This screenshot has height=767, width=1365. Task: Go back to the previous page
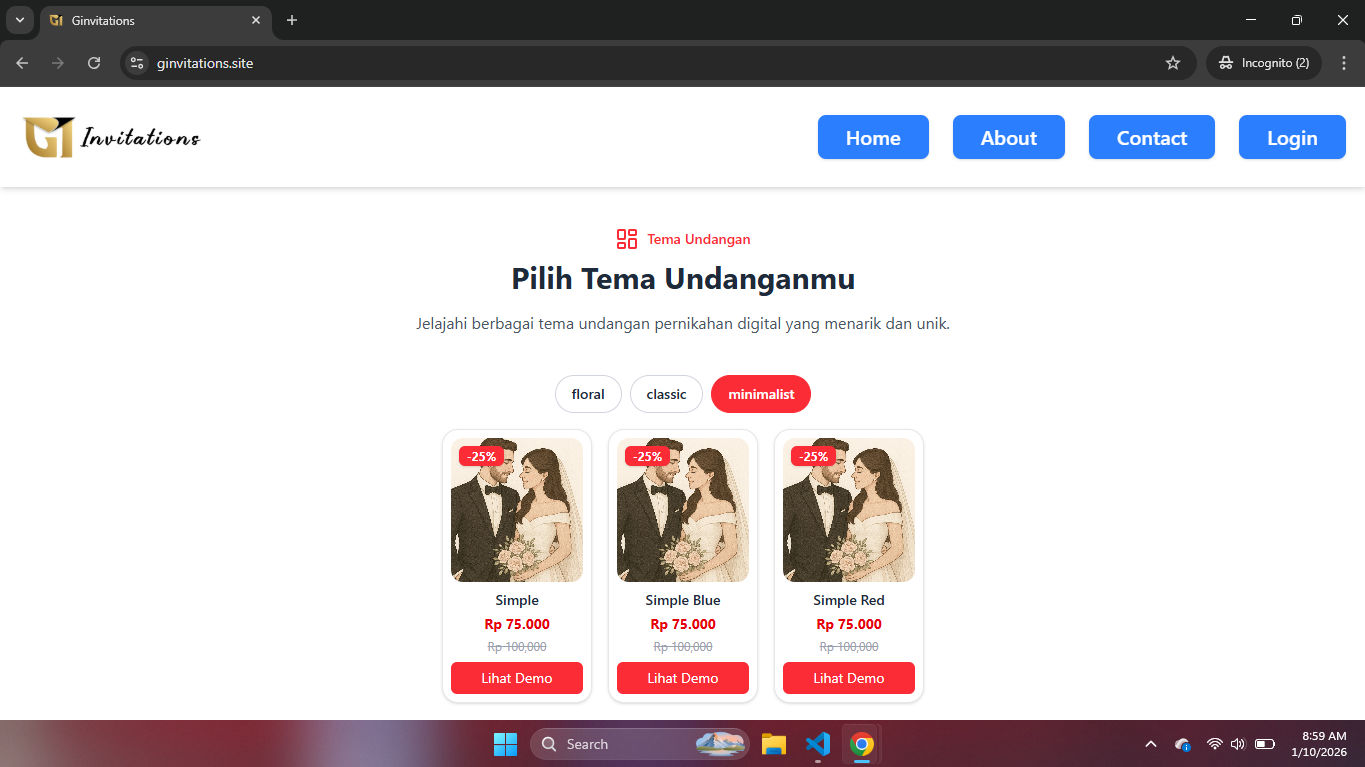(x=22, y=63)
